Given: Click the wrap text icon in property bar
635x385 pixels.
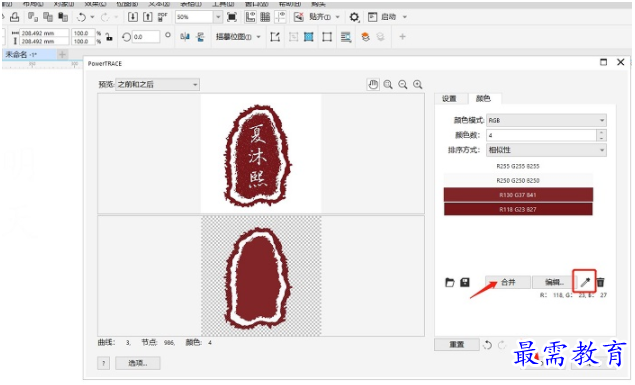Looking at the screenshot, I should click(345, 37).
